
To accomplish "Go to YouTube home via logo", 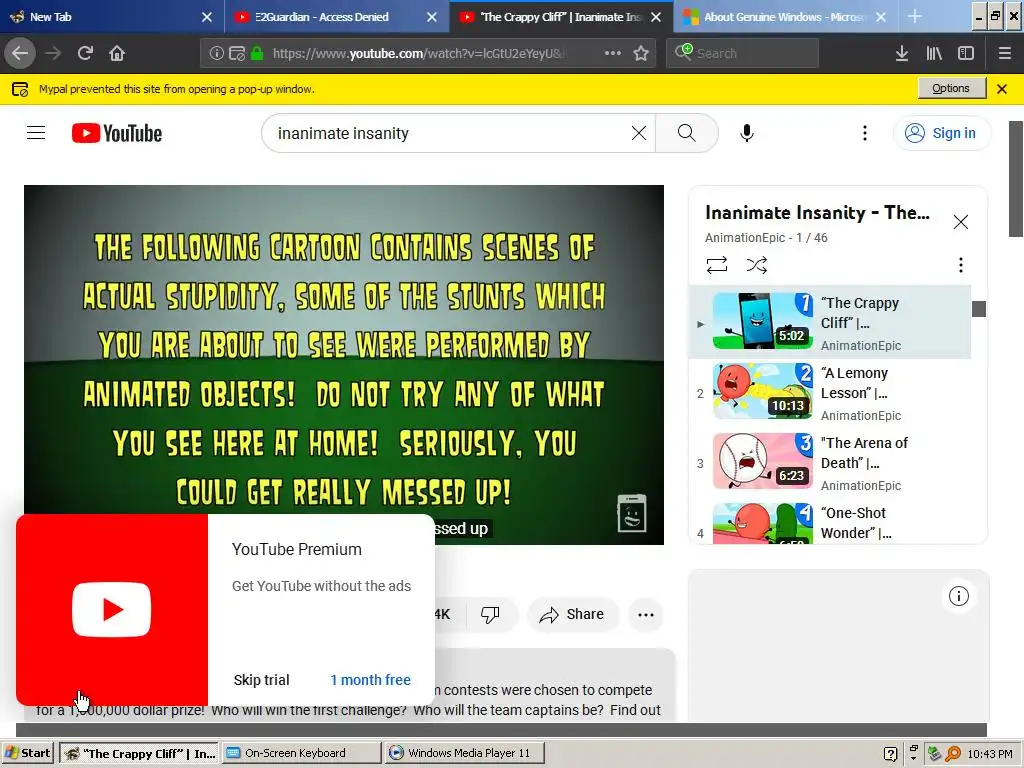I will click(117, 133).
